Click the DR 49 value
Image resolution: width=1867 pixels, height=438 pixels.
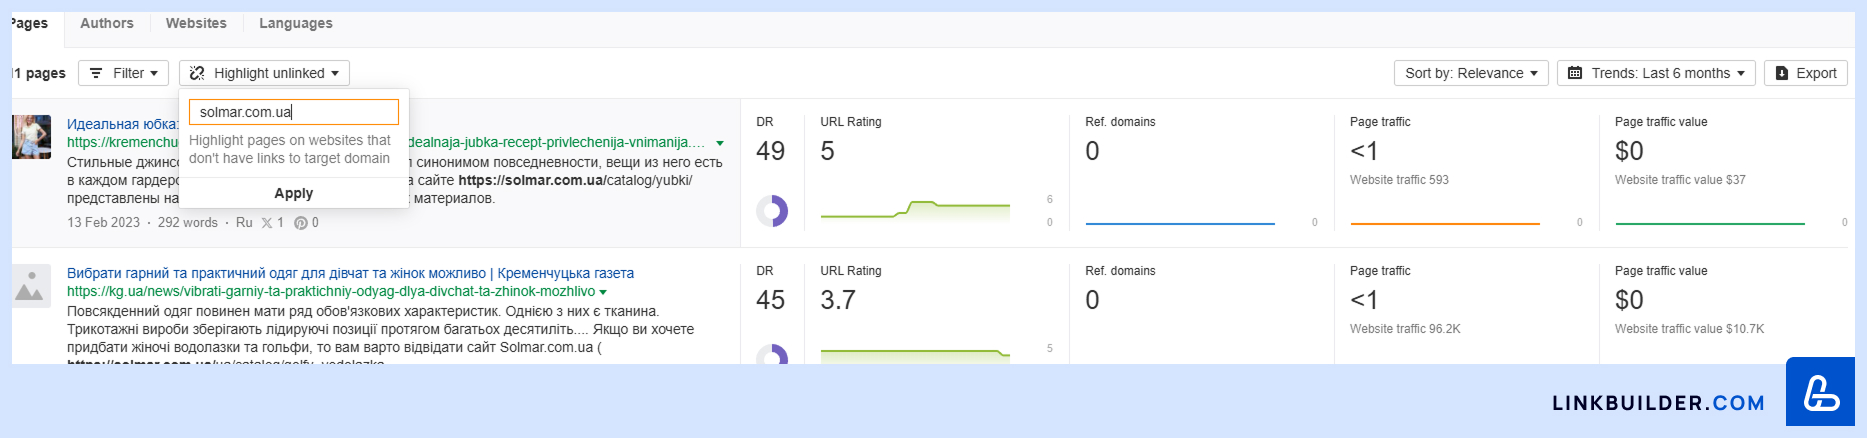[771, 151]
